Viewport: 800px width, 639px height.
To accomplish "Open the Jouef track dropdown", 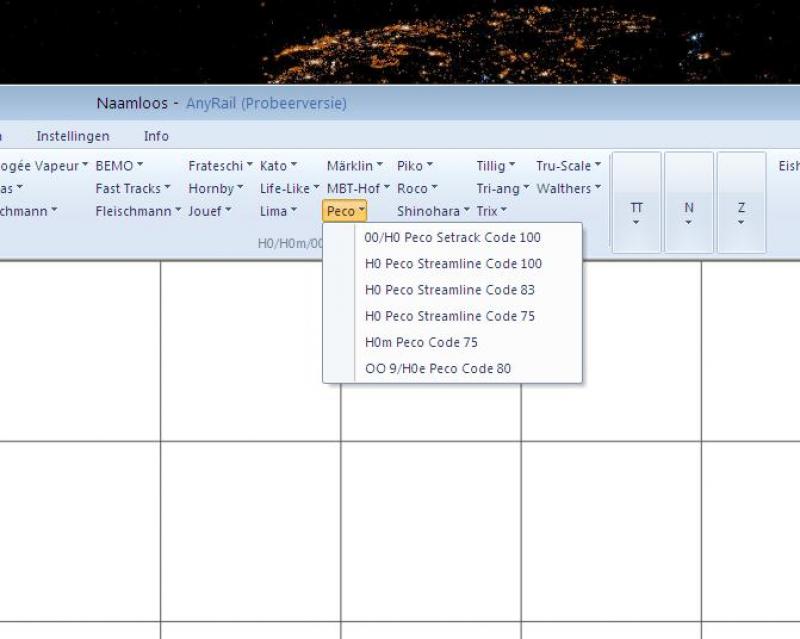I will (x=210, y=211).
